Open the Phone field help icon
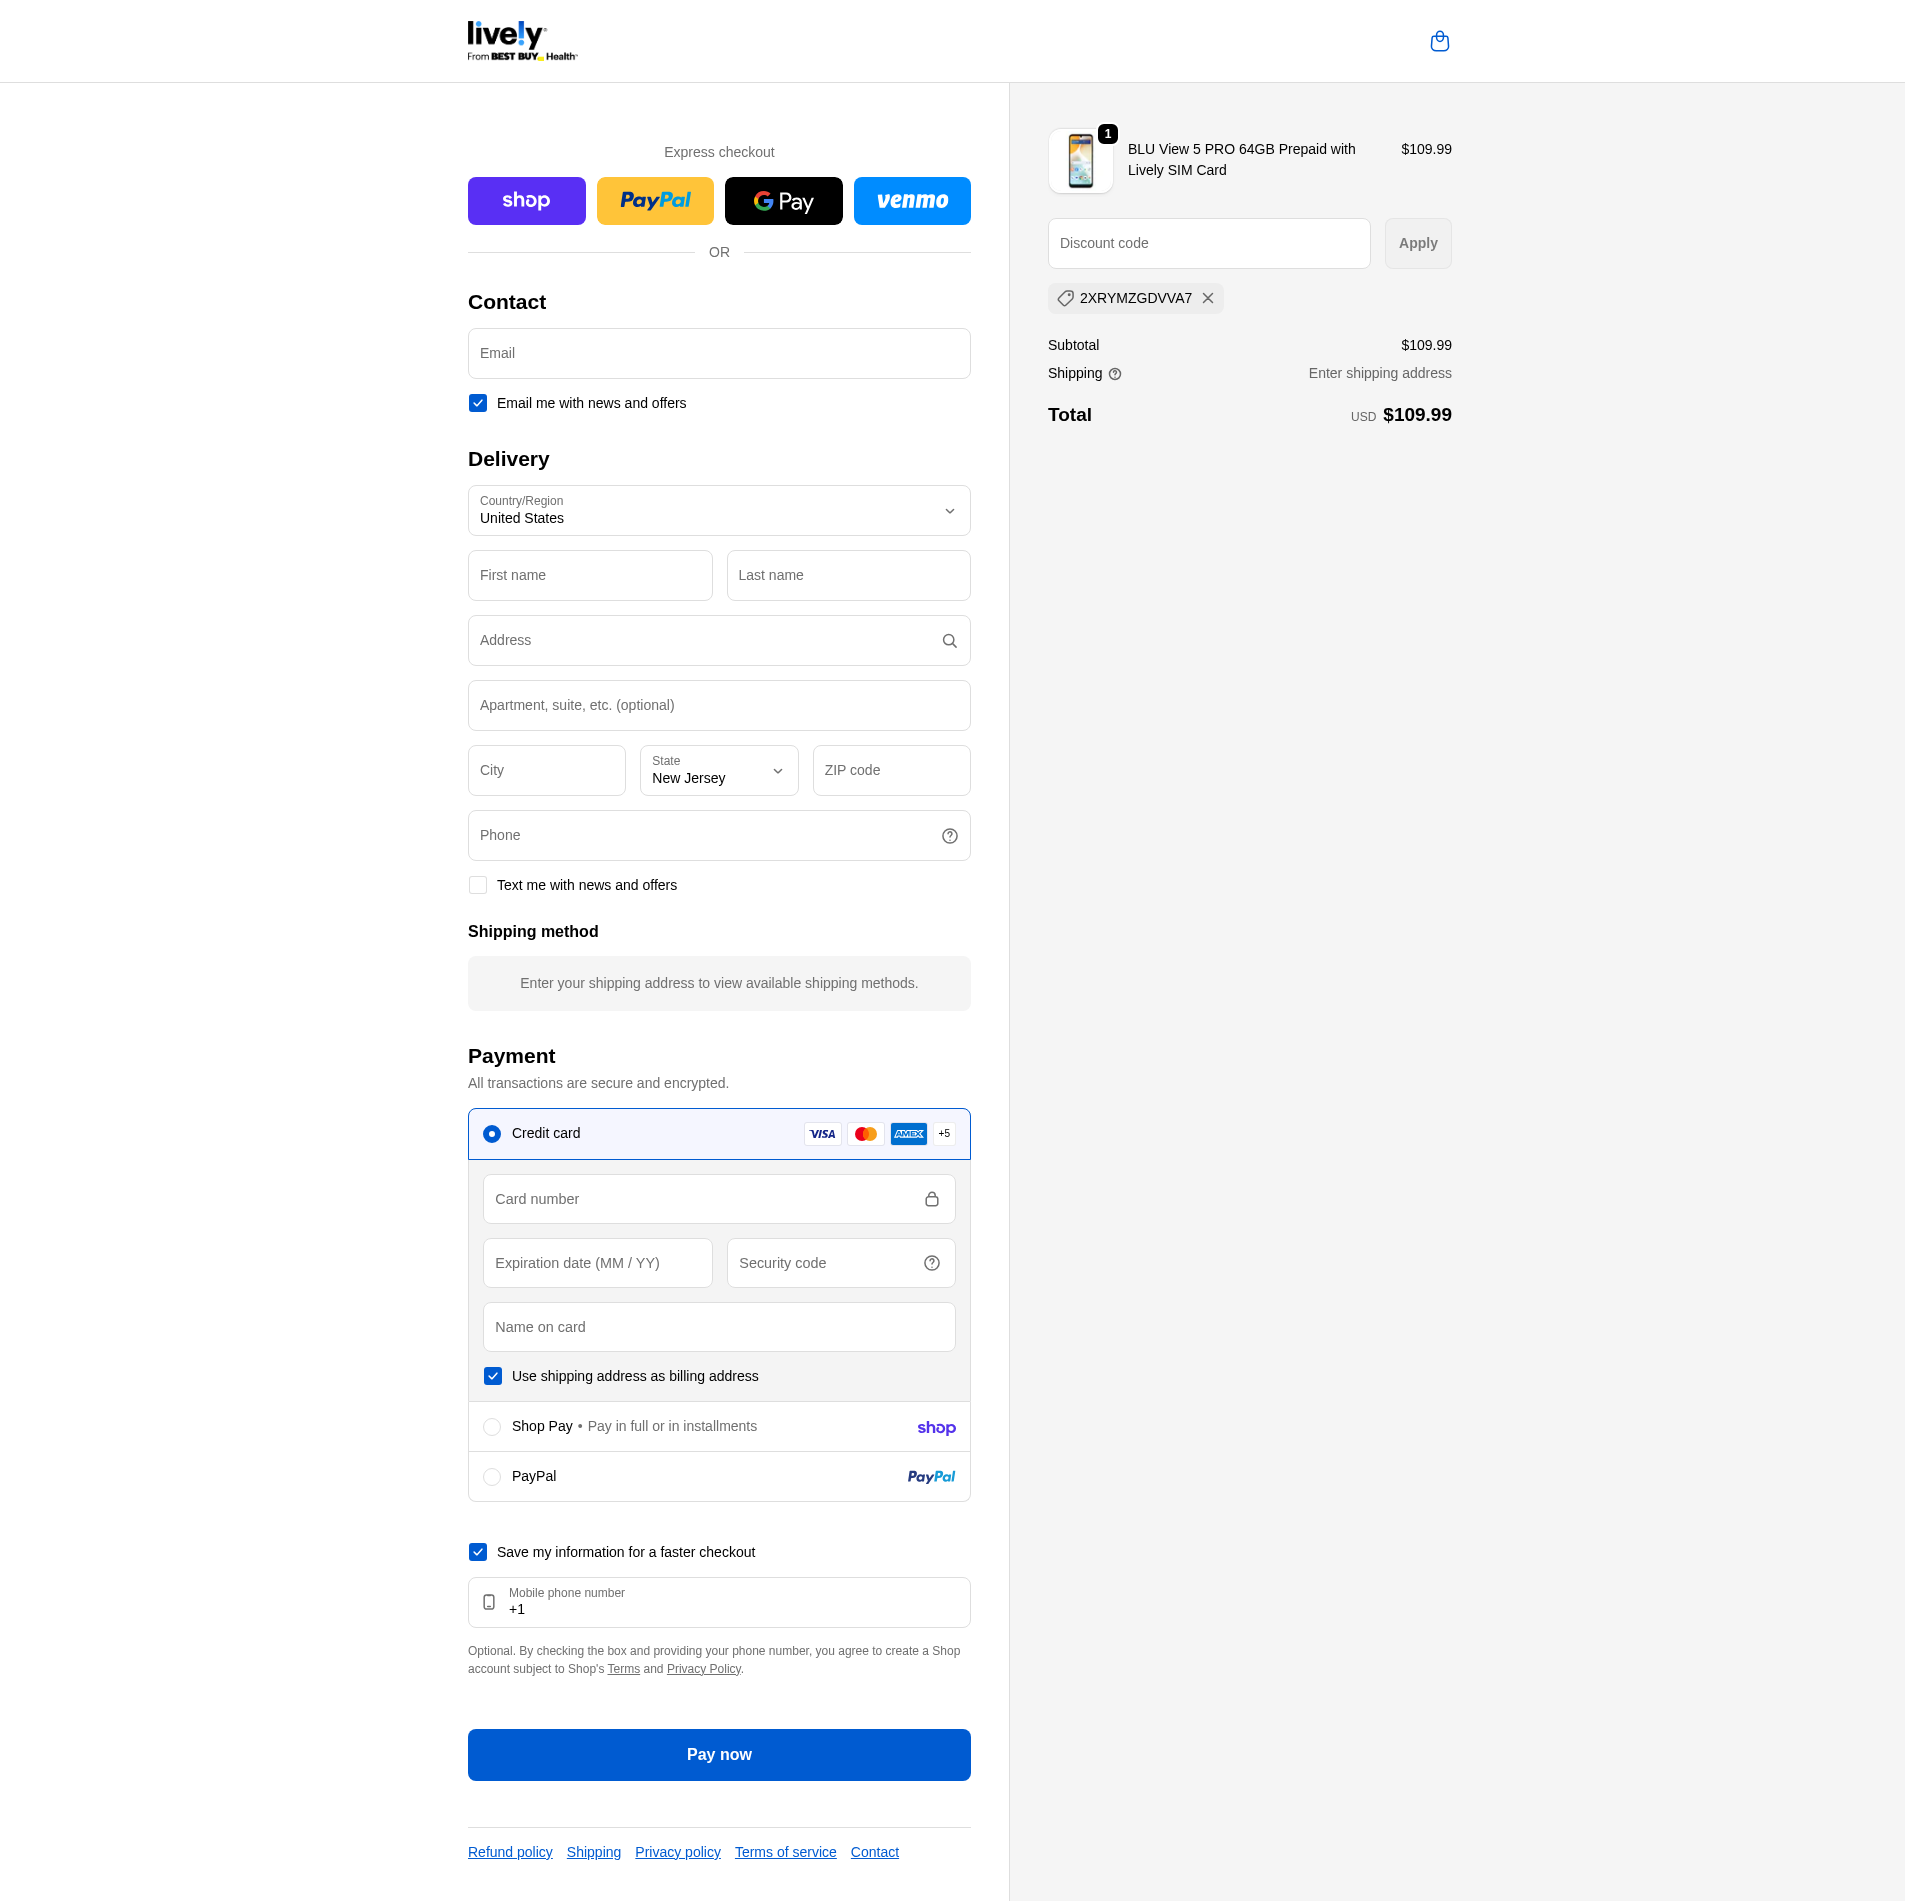This screenshot has height=1901, width=1905. 949,836
